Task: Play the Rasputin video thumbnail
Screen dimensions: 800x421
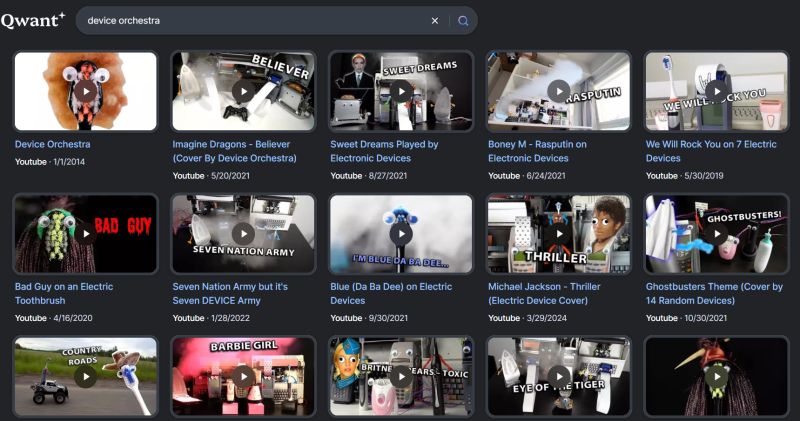Action: point(559,91)
